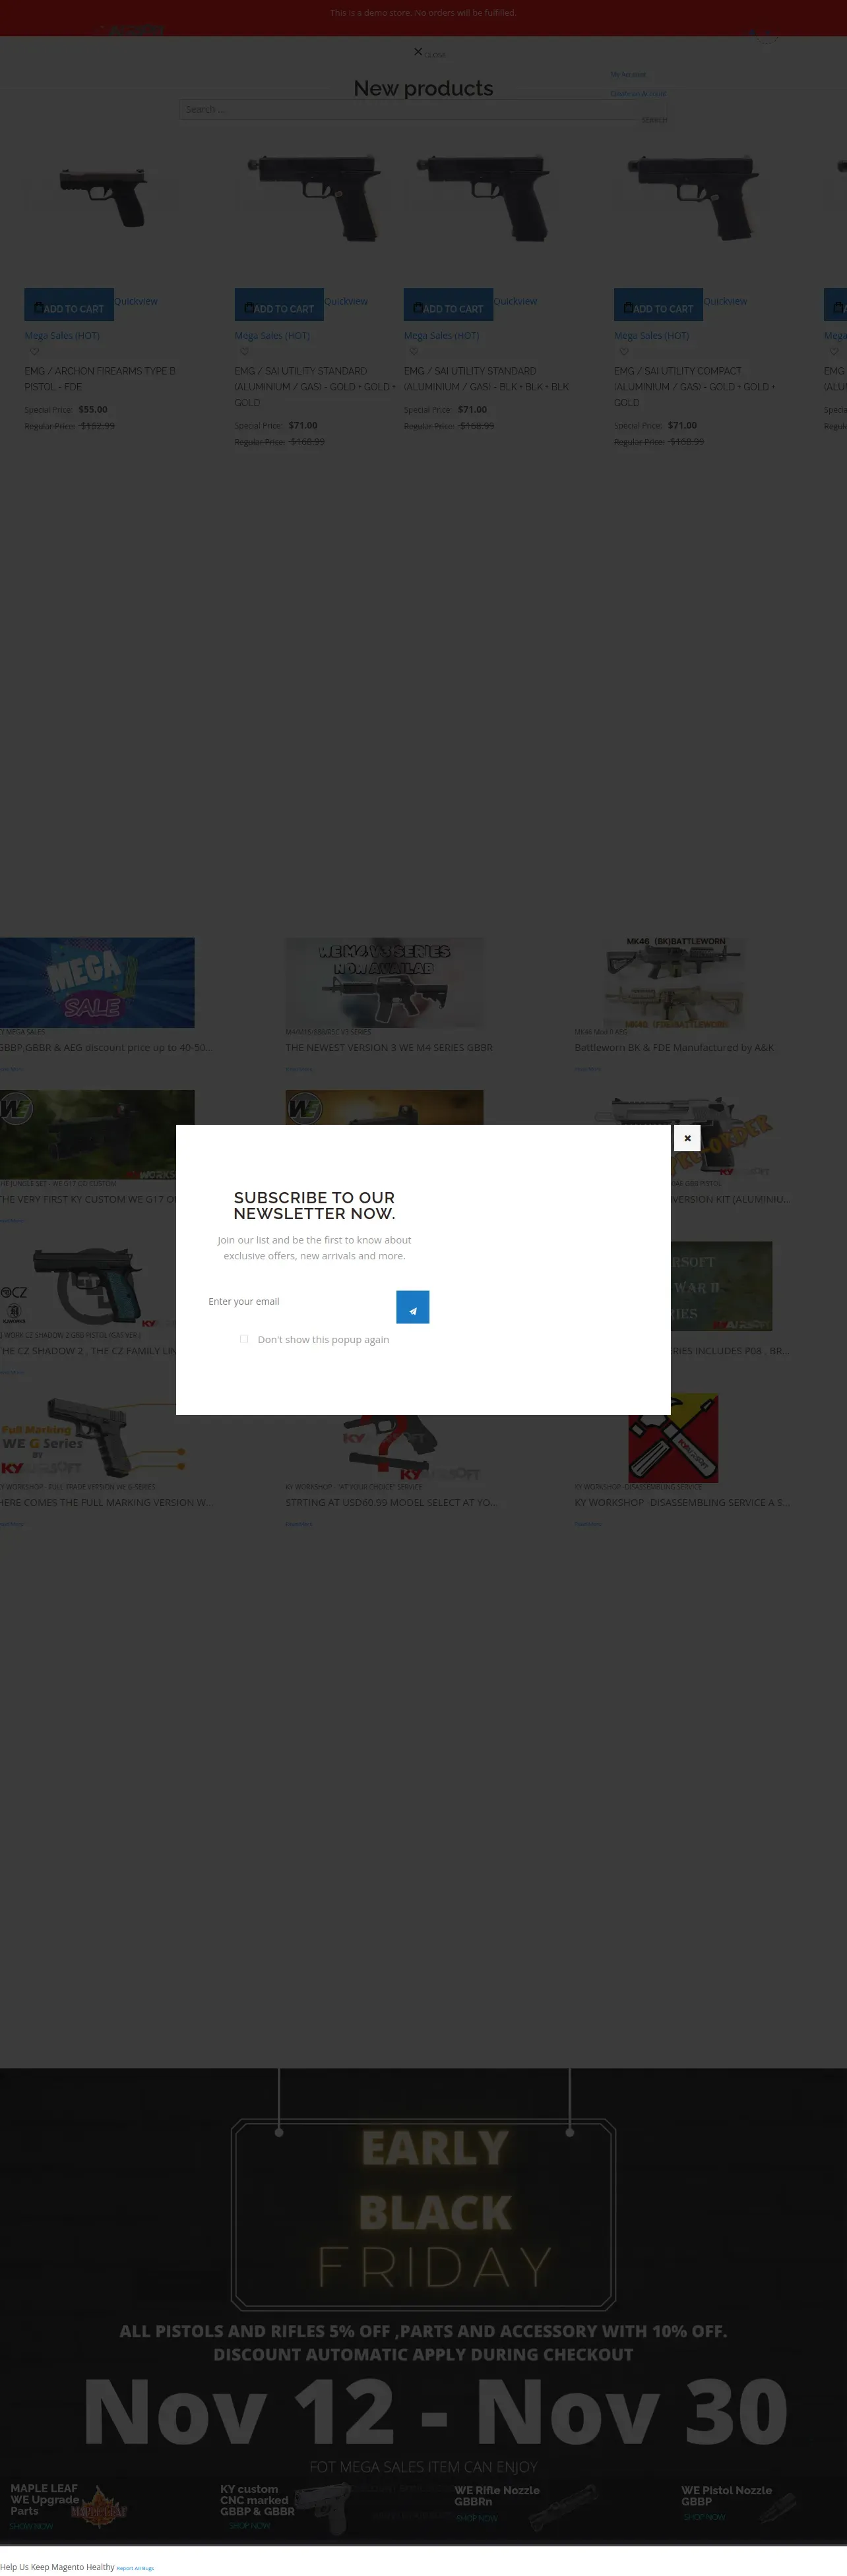Click the Report All Bugs link
Image resolution: width=847 pixels, height=2576 pixels.
(135, 2568)
